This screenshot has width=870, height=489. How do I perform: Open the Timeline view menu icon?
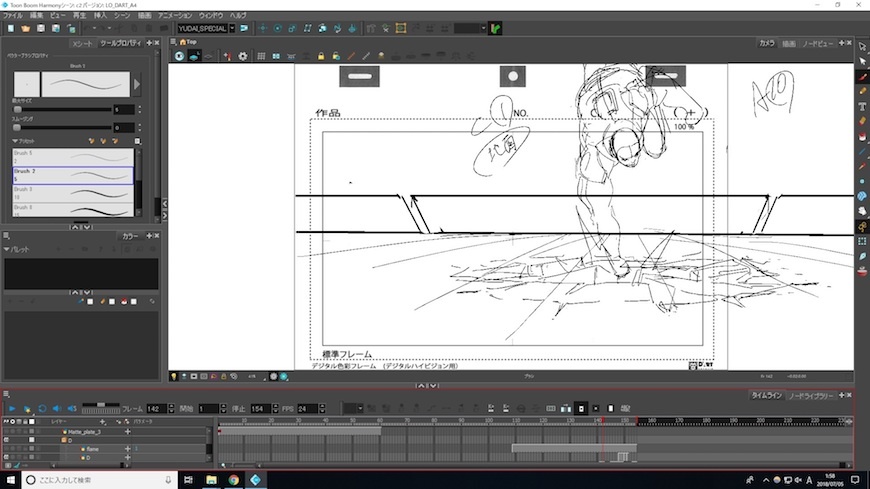point(6,395)
